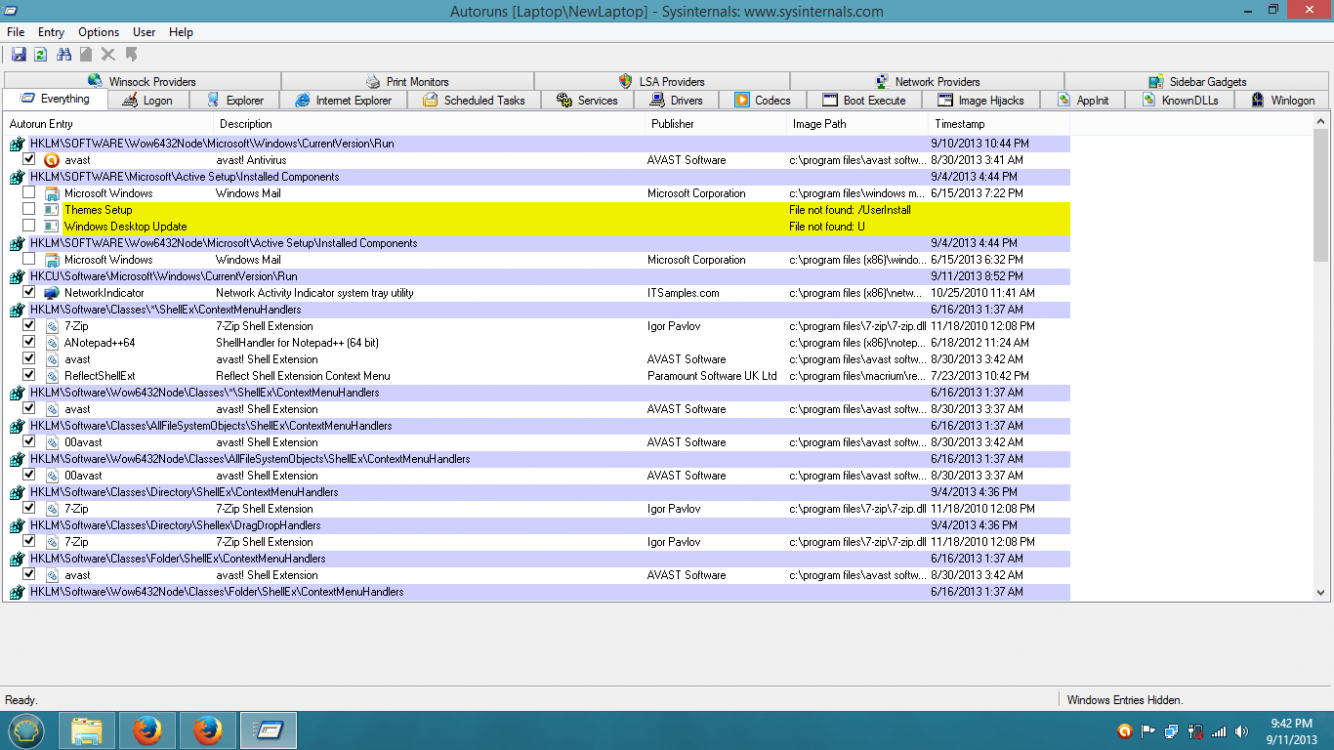Viewport: 1334px width, 750px height.
Task: Uncheck the avast! Antivirus Run entry
Action: [29, 160]
